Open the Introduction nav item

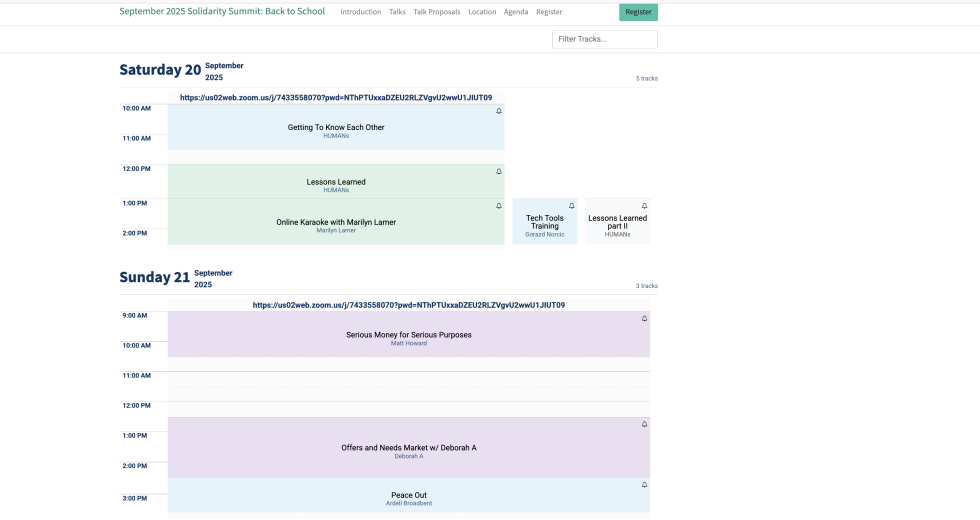(360, 12)
